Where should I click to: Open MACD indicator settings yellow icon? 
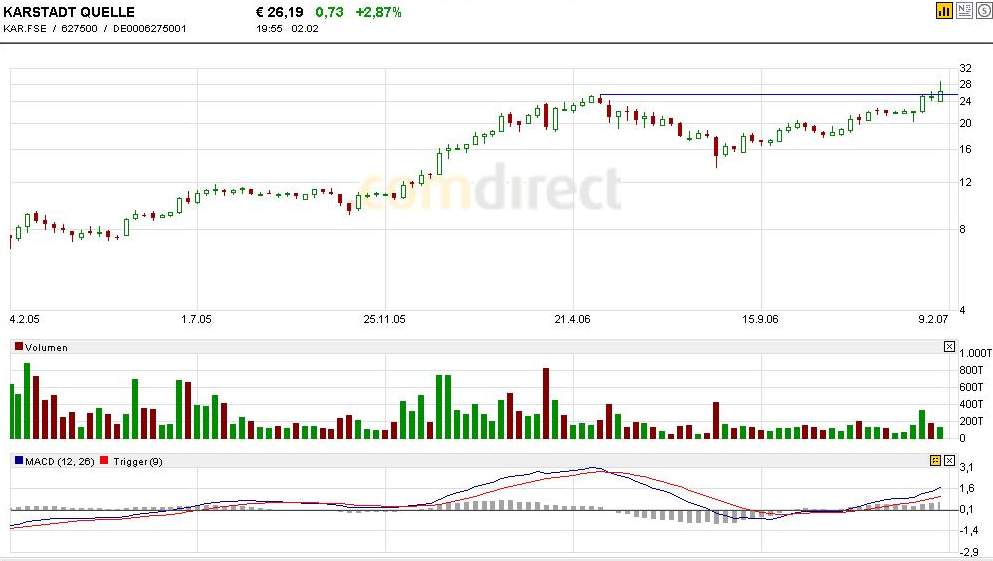pyautogui.click(x=935, y=460)
